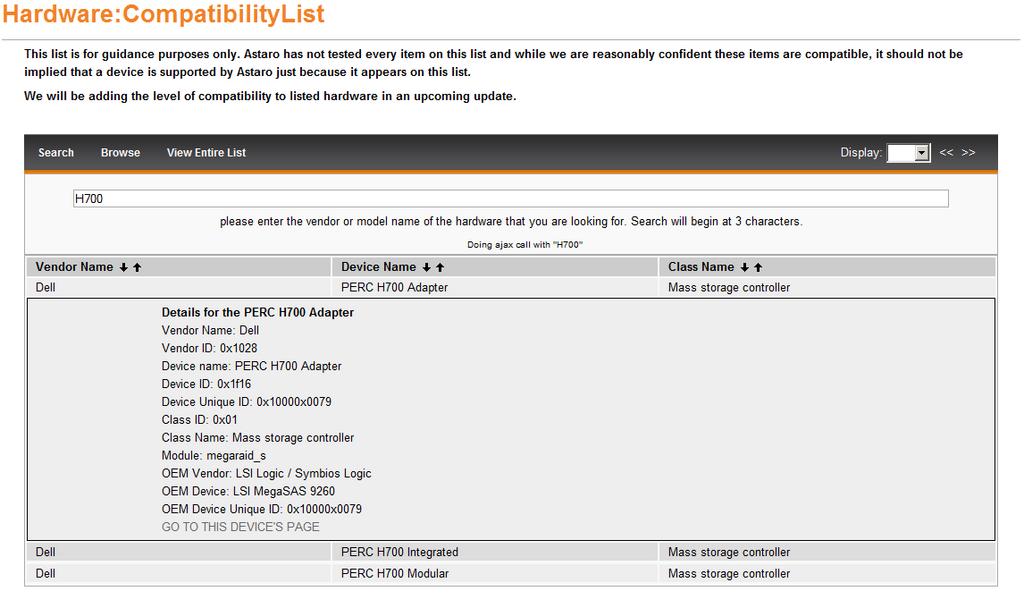Expand the PERC H700 Modular row
The width and height of the screenshot is (1024, 608).
click(x=394, y=574)
